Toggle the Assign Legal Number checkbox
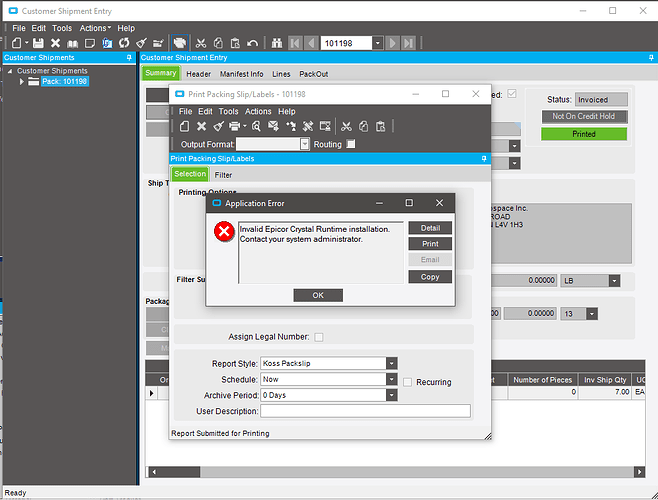This screenshot has height=500, width=658. (x=319, y=337)
